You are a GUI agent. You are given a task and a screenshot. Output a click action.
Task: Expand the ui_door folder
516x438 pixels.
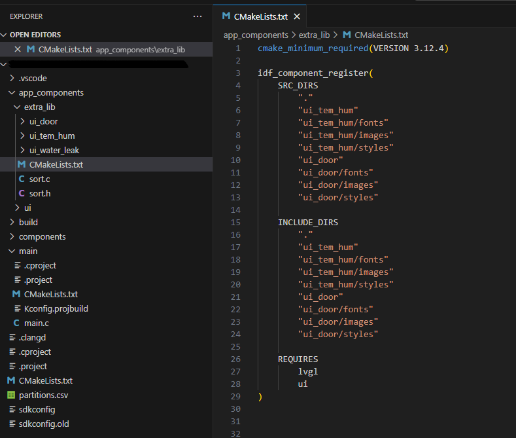tap(43, 122)
